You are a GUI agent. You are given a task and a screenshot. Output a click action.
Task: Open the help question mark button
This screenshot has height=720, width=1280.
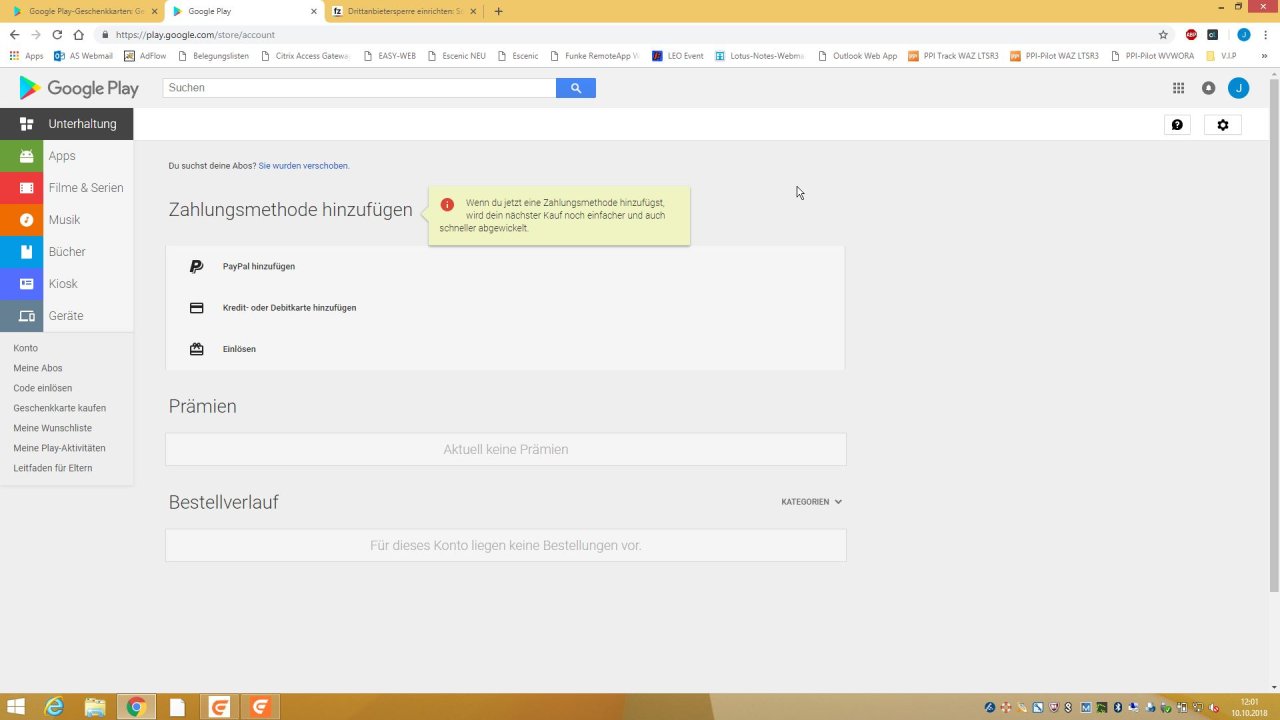pos(1177,125)
